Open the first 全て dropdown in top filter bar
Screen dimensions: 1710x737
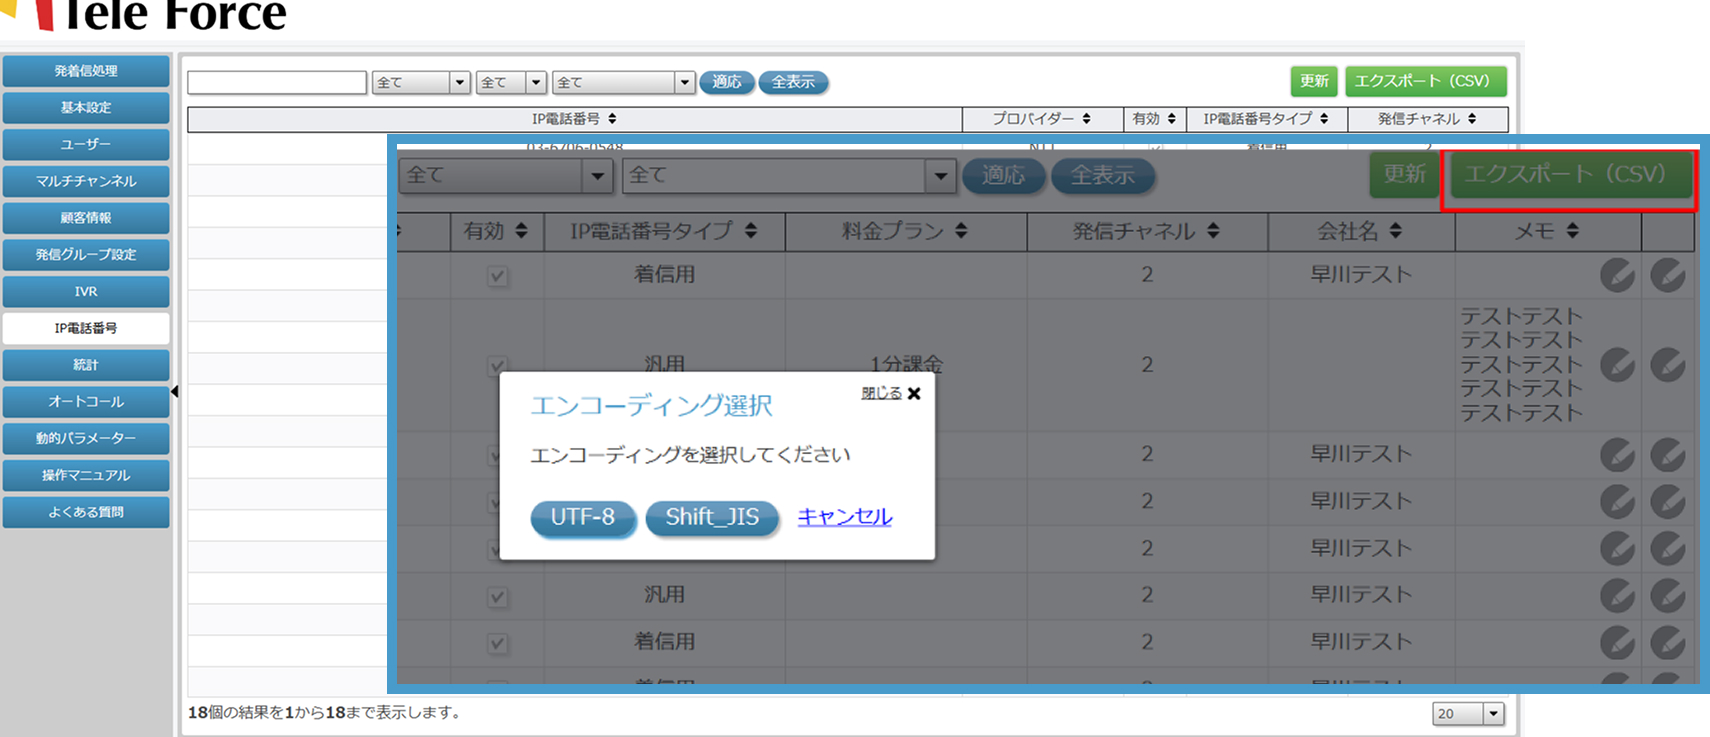pyautogui.click(x=421, y=83)
